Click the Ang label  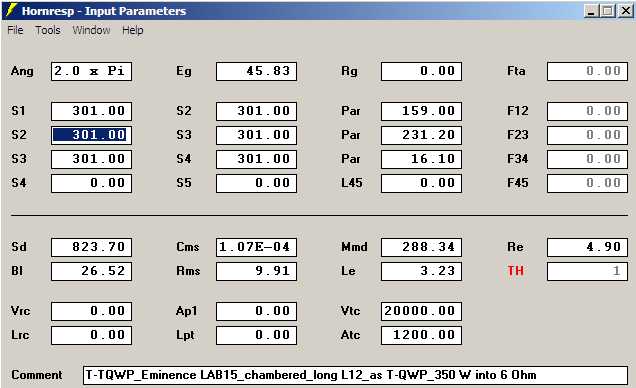(x=22, y=71)
